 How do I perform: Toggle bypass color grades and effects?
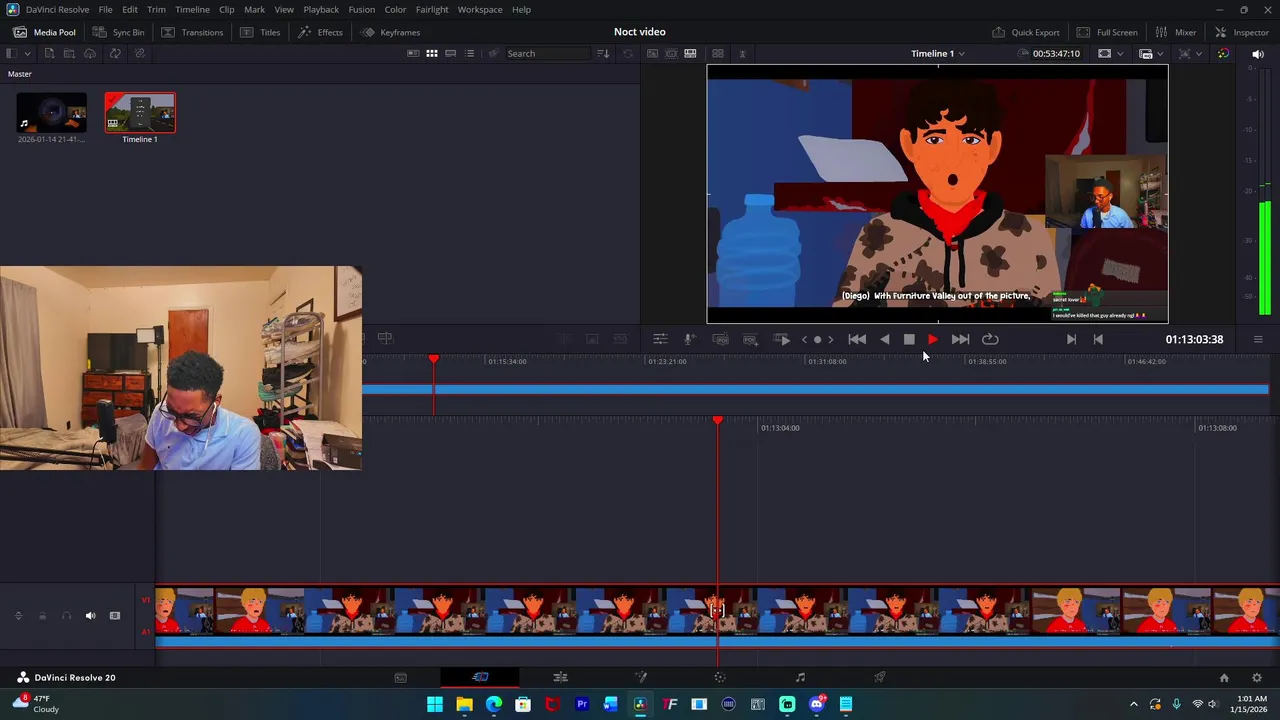1223,53
